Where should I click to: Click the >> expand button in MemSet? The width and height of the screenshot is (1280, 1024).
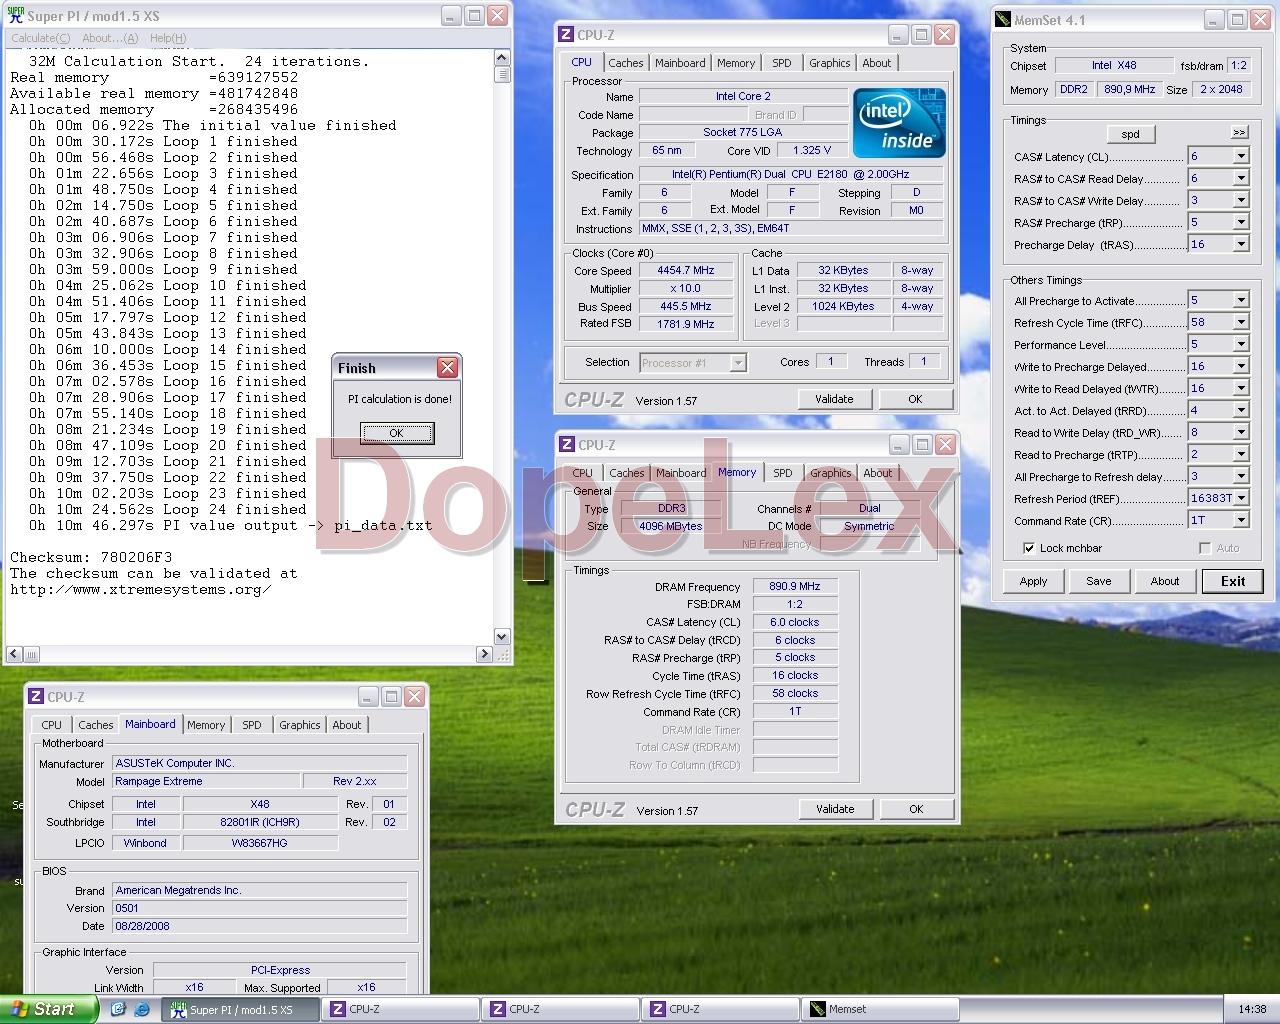pos(1239,132)
